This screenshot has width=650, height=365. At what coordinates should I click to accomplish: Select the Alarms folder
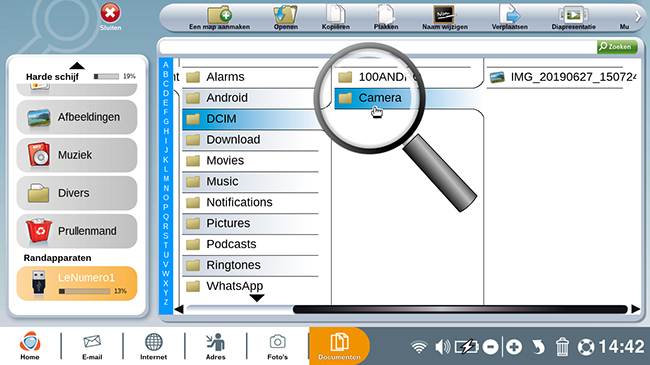click(250, 77)
